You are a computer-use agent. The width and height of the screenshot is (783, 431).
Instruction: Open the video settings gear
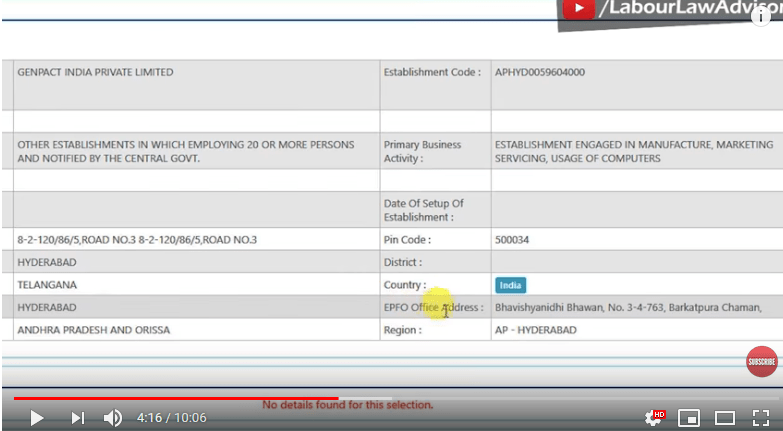(653, 418)
